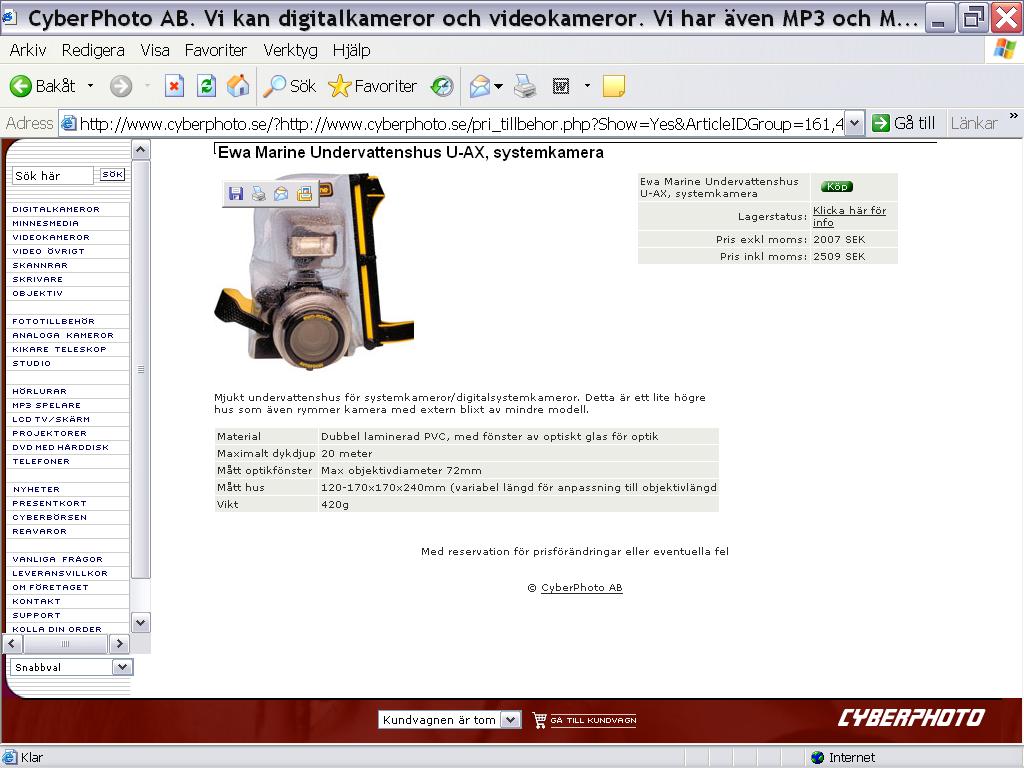Open the Visa menu
Image resolution: width=1024 pixels, height=768 pixels.
155,50
